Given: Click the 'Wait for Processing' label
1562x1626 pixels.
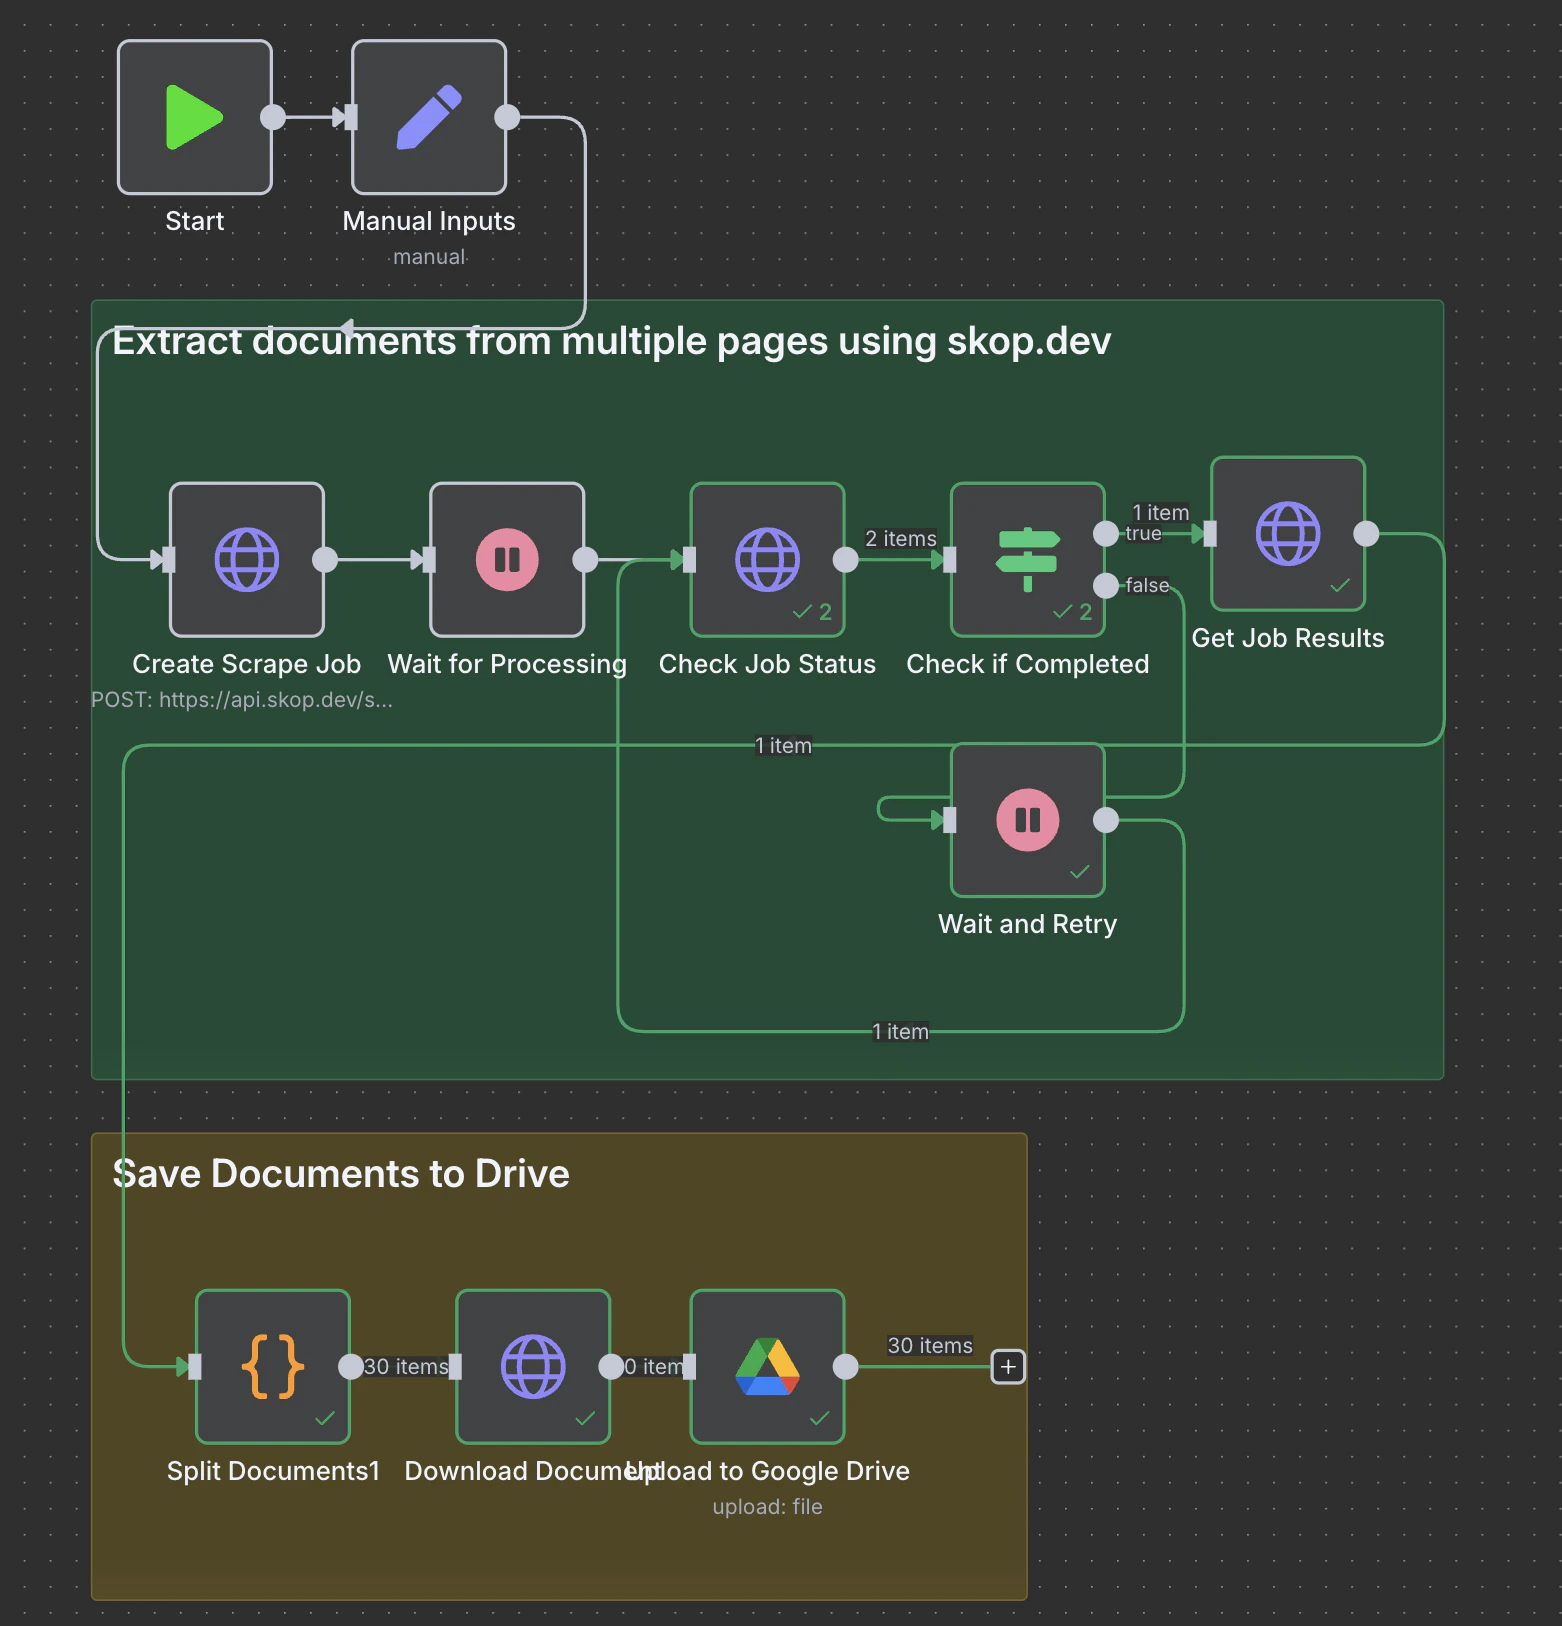Looking at the screenshot, I should 507,664.
